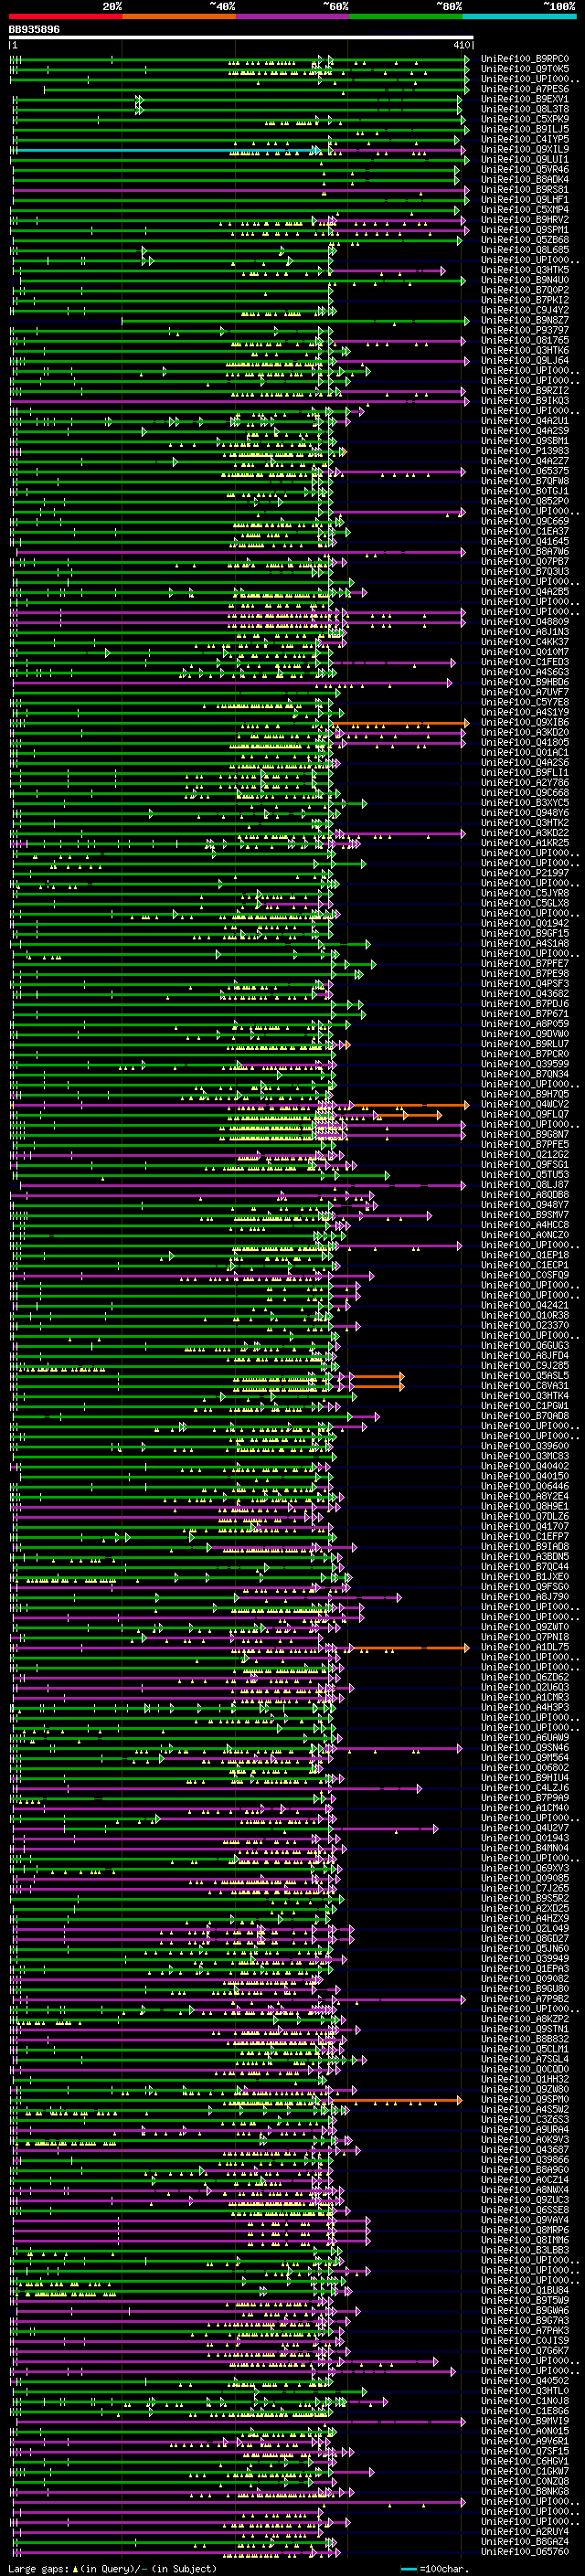
Task: Click the UniRef100_C8VA31 identifier
Action: (524, 1385)
